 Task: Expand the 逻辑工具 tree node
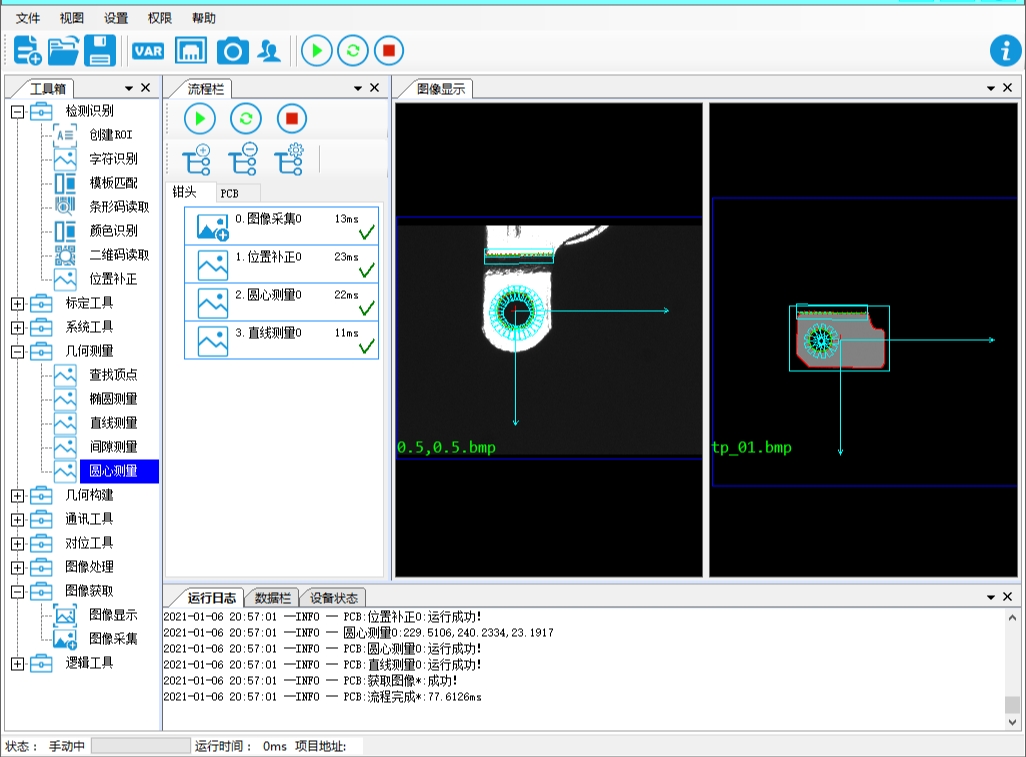18,664
